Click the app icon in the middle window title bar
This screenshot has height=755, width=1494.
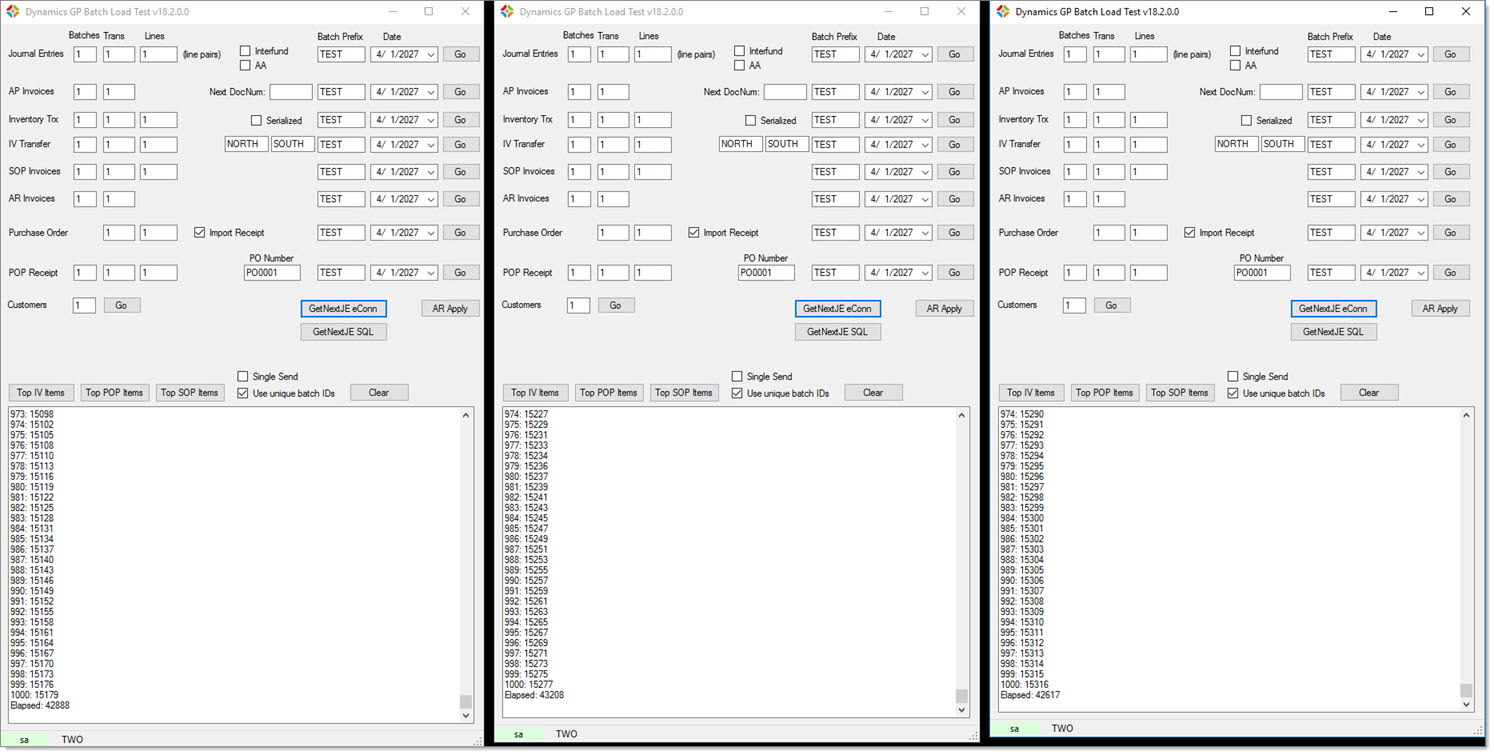coord(507,12)
